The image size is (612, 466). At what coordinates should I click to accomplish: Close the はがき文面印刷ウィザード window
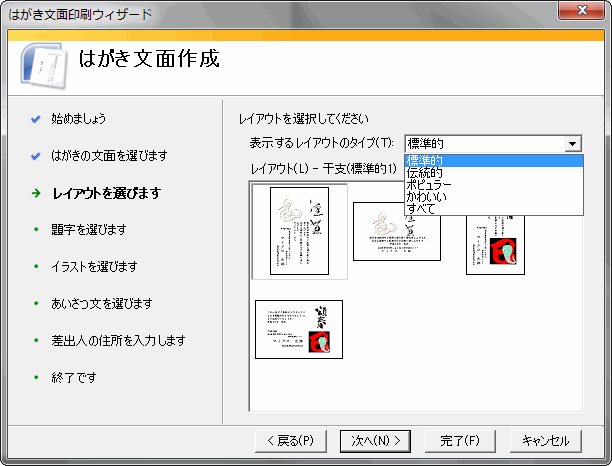(582, 10)
